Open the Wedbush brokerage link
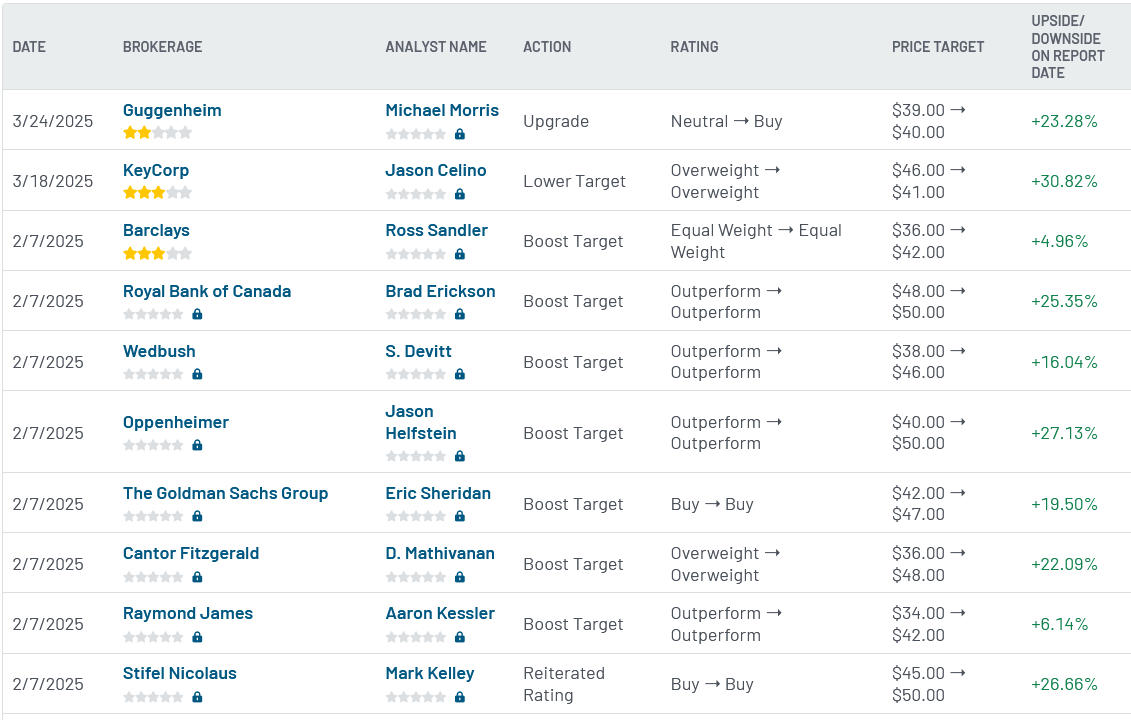 tap(159, 351)
